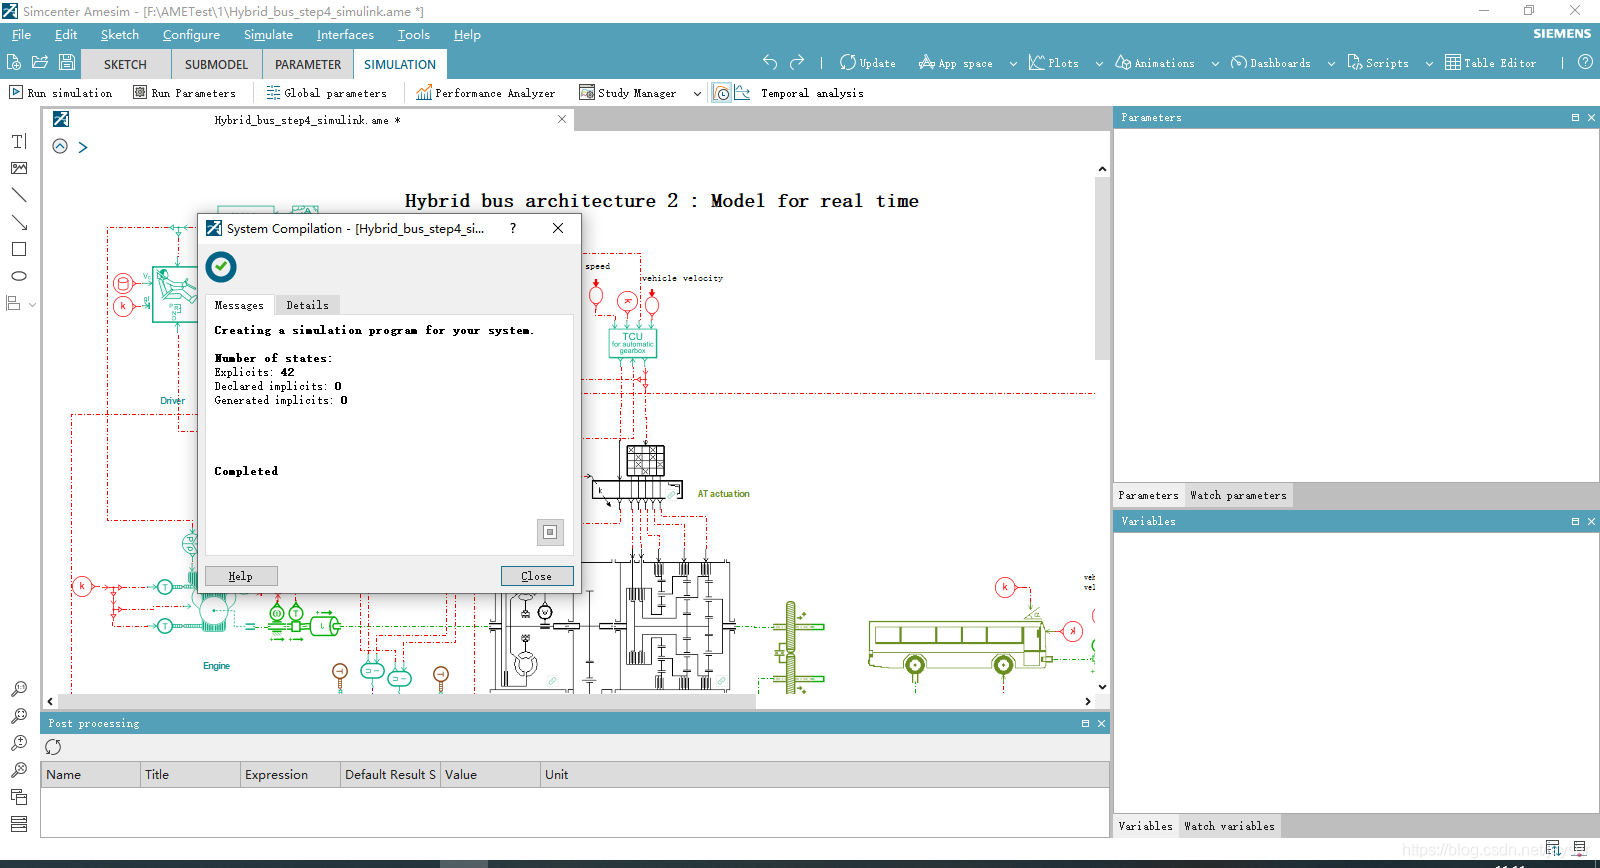Viewport: 1600px width, 868px height.
Task: Click the Update toolbar button
Action: click(x=868, y=63)
